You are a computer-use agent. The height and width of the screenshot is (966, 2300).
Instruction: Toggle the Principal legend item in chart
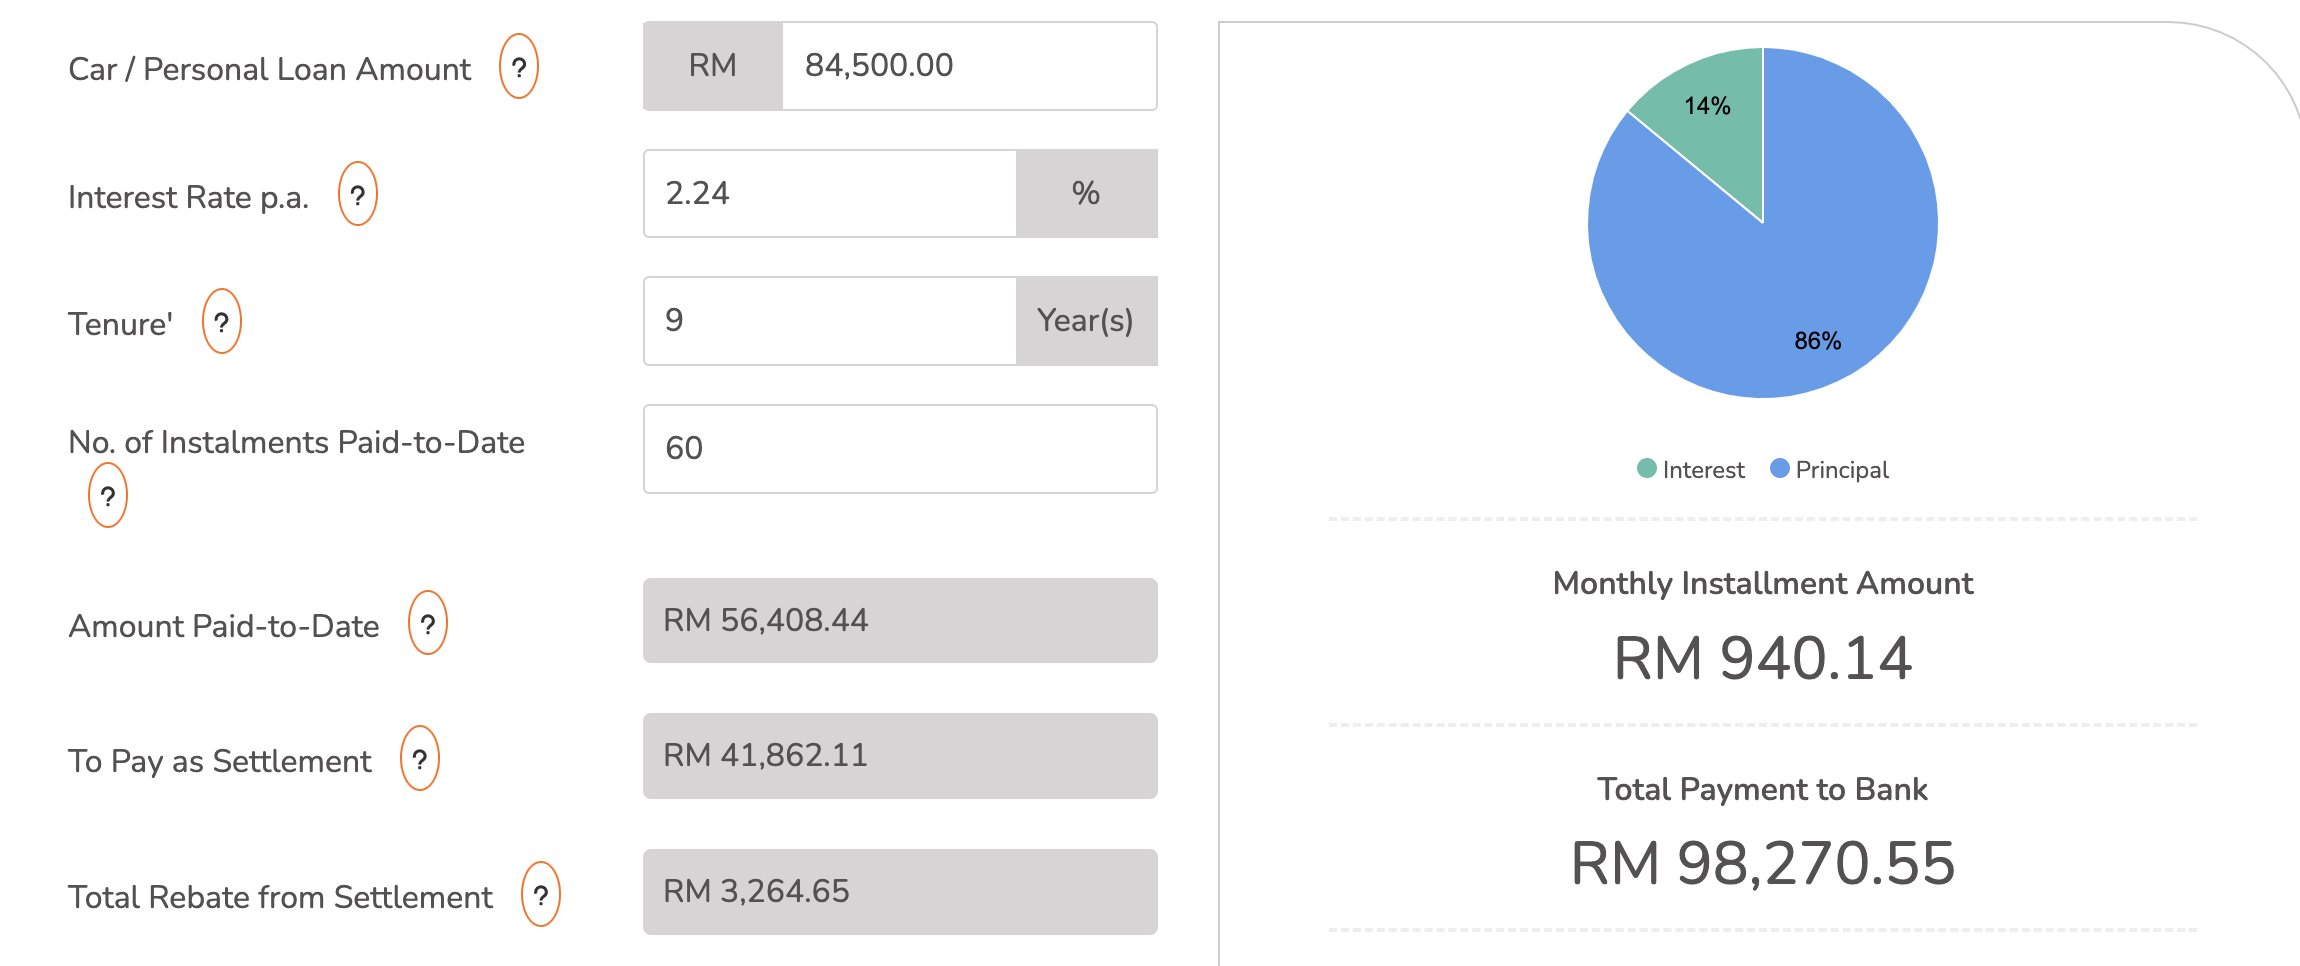point(1829,470)
